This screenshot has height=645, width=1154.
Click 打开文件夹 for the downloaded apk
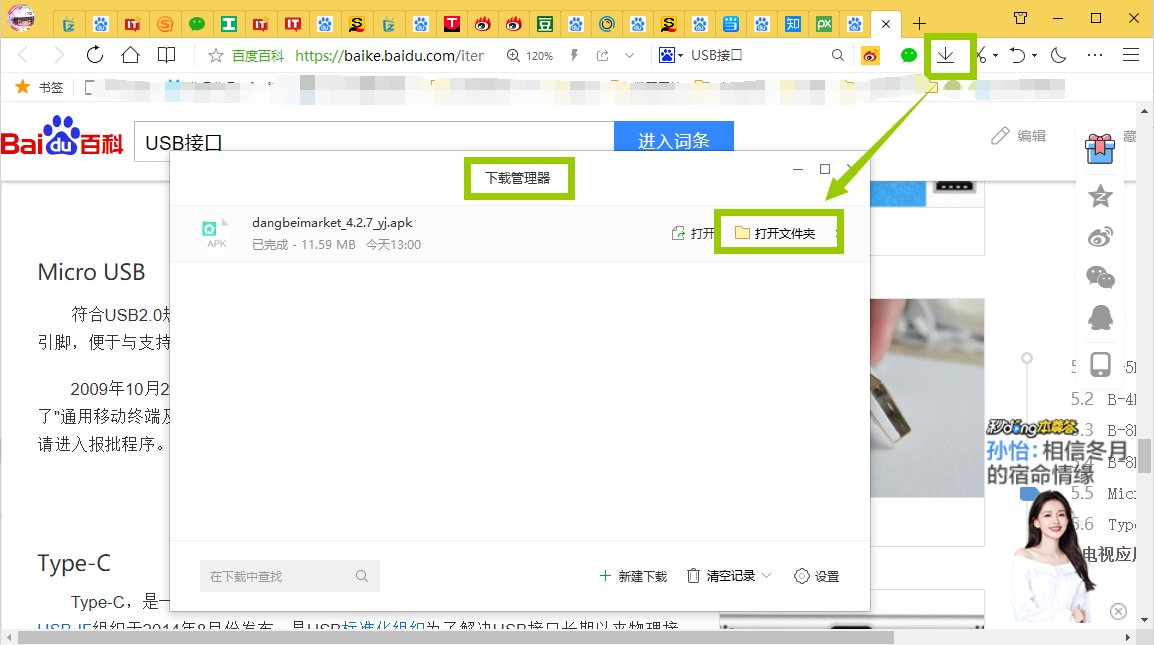point(776,233)
